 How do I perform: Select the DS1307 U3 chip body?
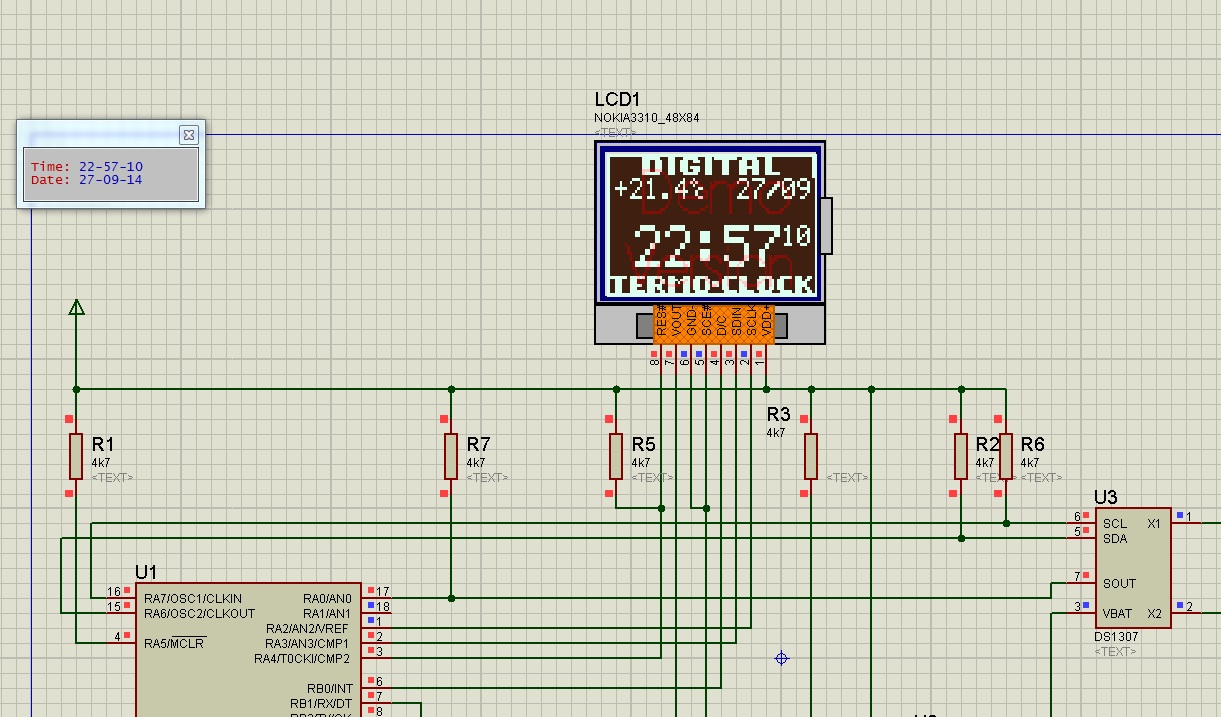(1132, 568)
